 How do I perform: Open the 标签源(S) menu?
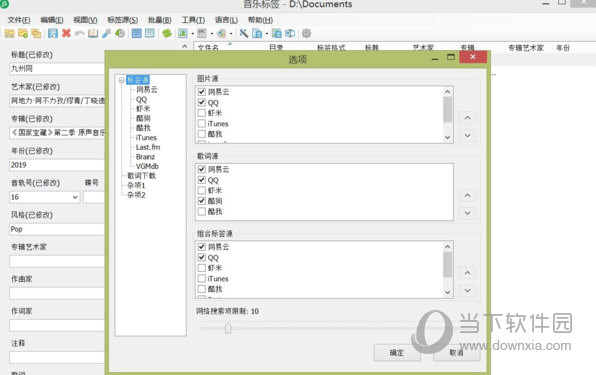tap(122, 20)
